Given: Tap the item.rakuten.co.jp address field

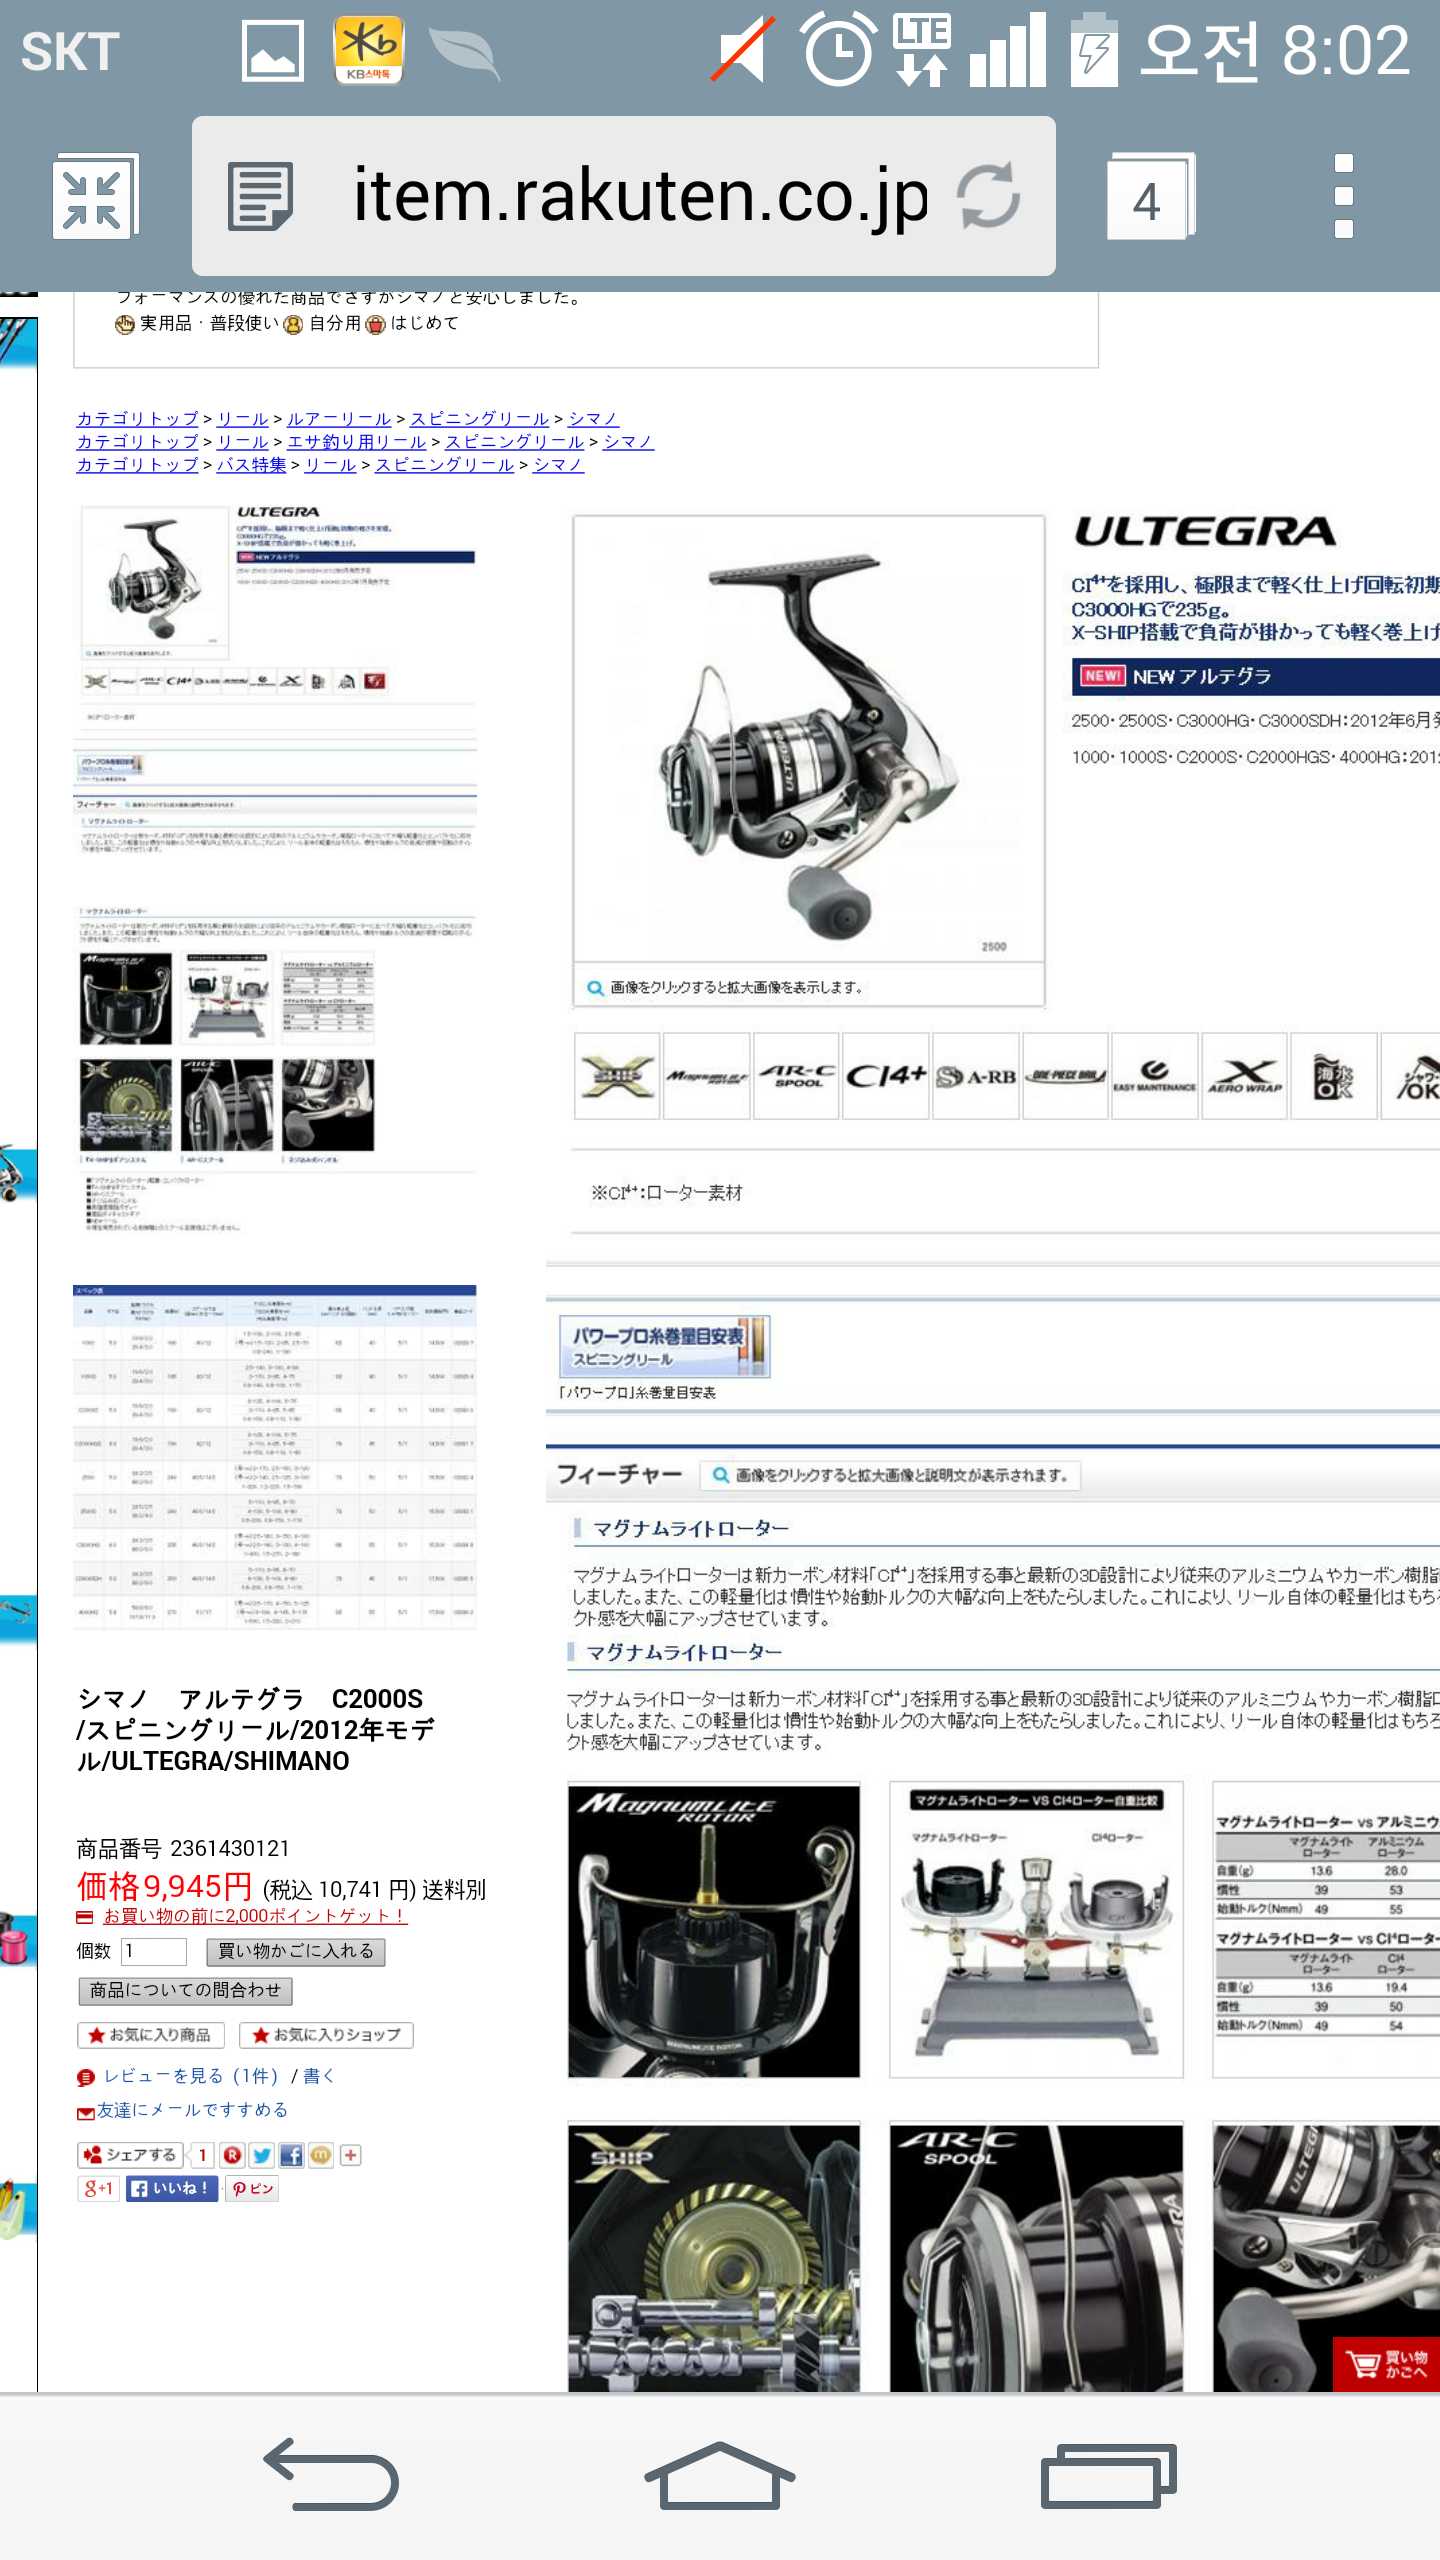Looking at the screenshot, I should (x=640, y=196).
